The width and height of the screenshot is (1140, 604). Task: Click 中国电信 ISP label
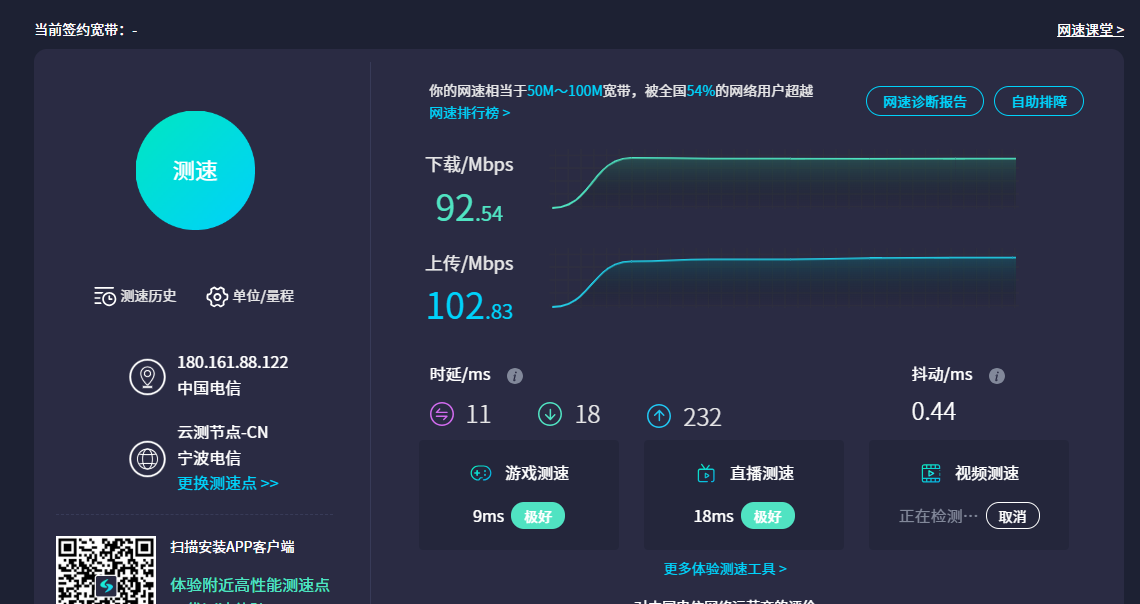[209, 388]
